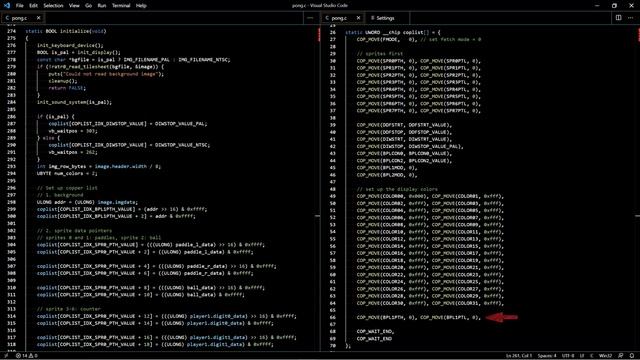Close the pong.c tab in right editor
Screen dimensions: 640x360
click(358, 18)
